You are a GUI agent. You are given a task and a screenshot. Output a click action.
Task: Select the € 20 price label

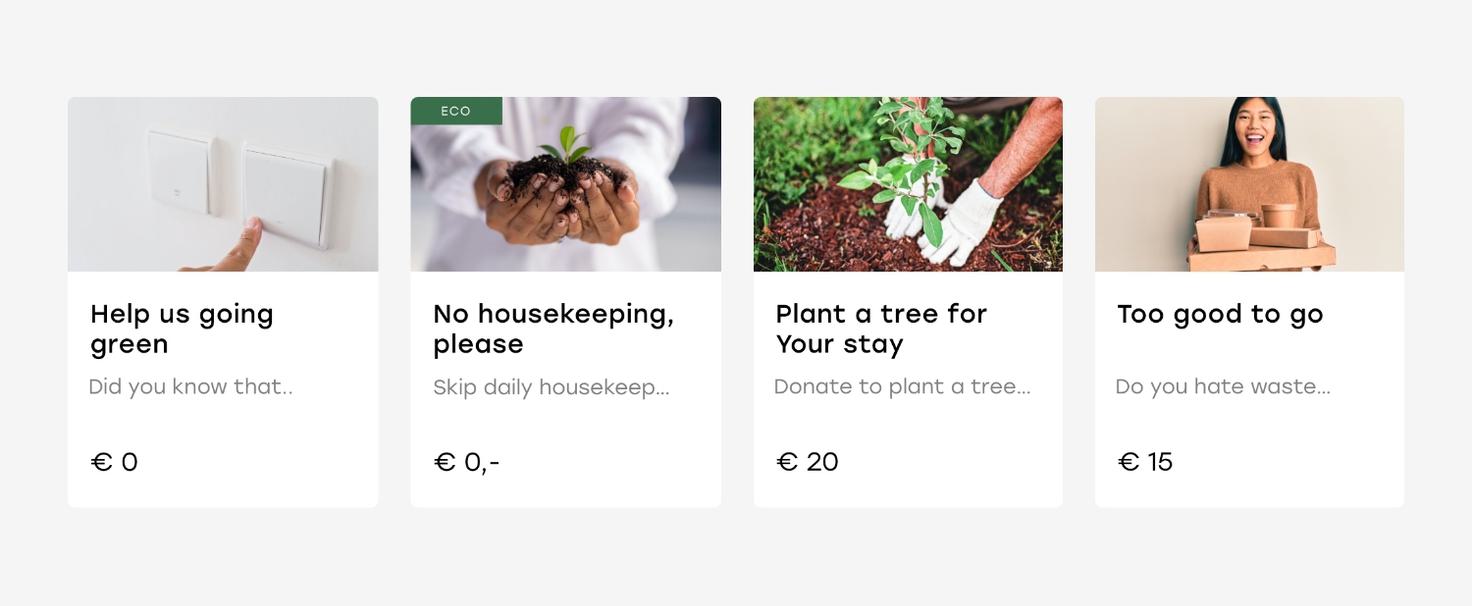click(807, 462)
